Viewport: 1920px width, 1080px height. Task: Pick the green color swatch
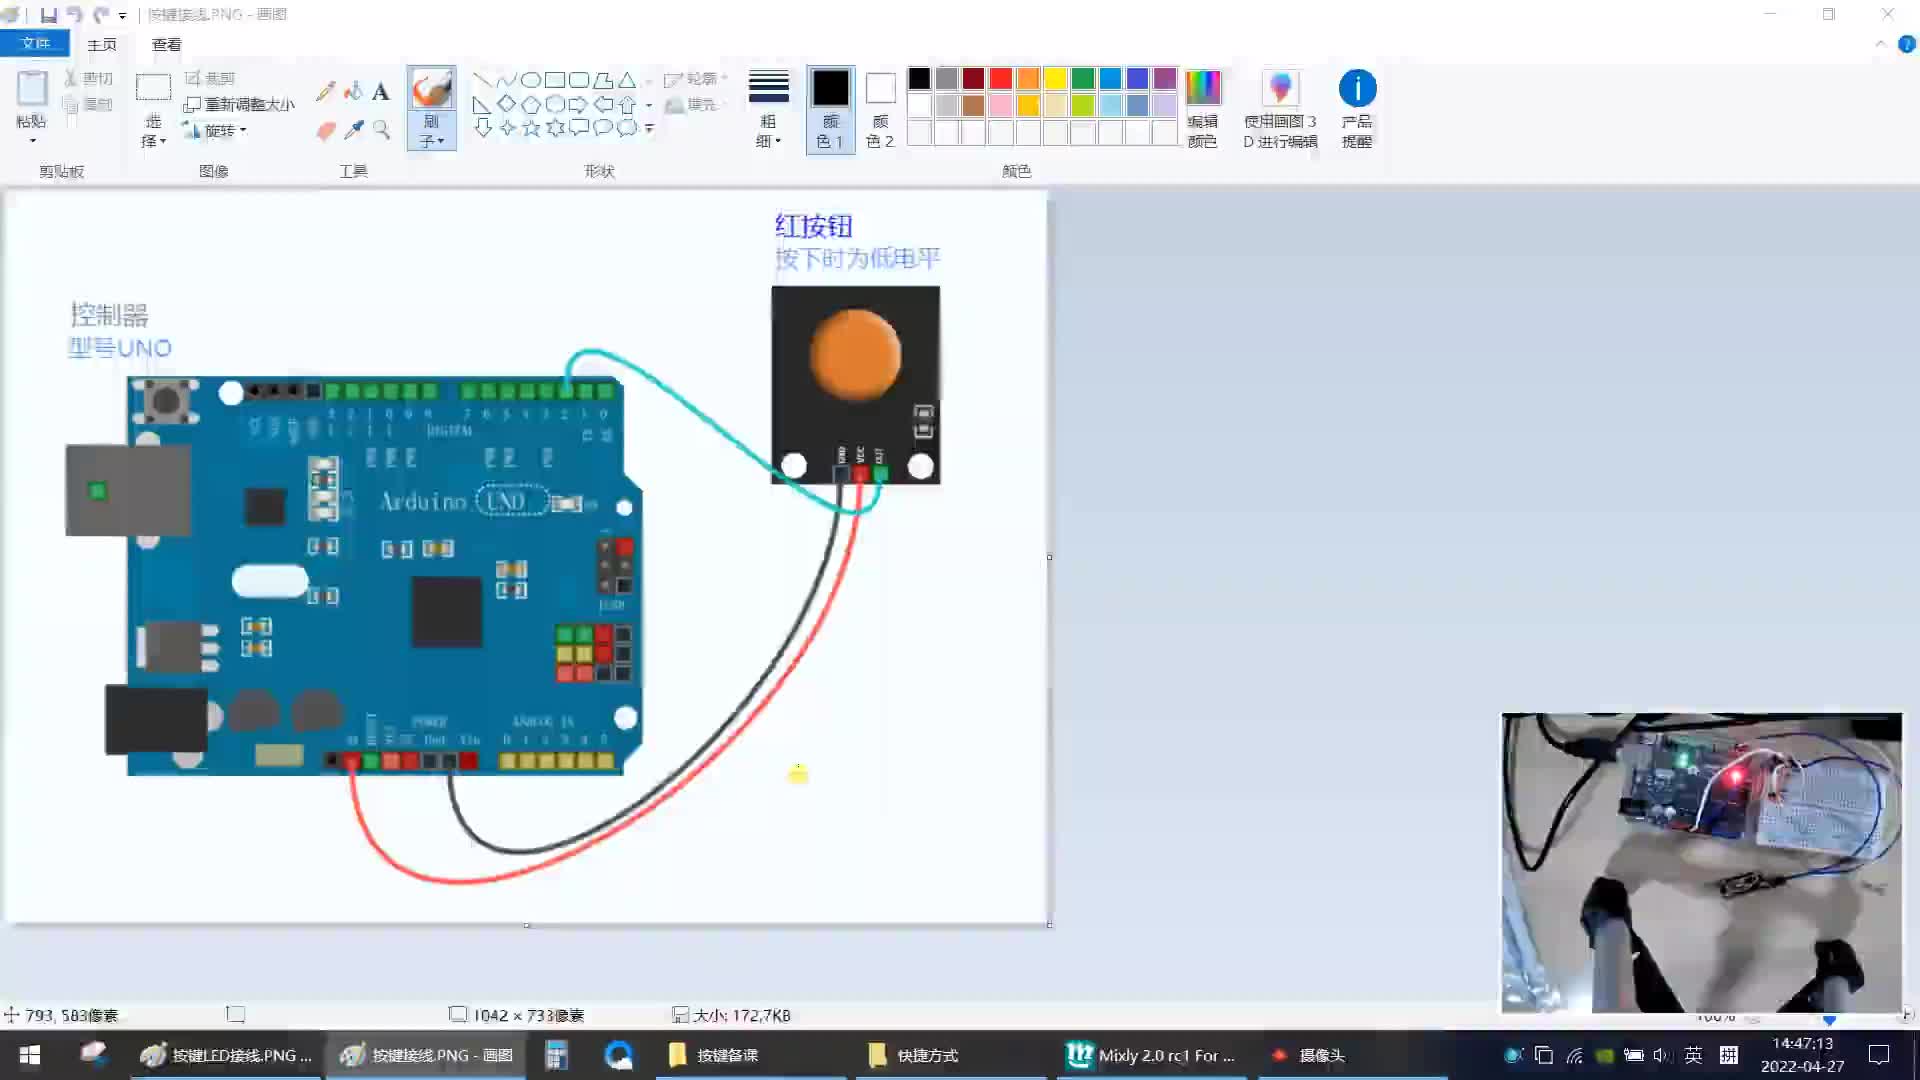coord(1083,79)
